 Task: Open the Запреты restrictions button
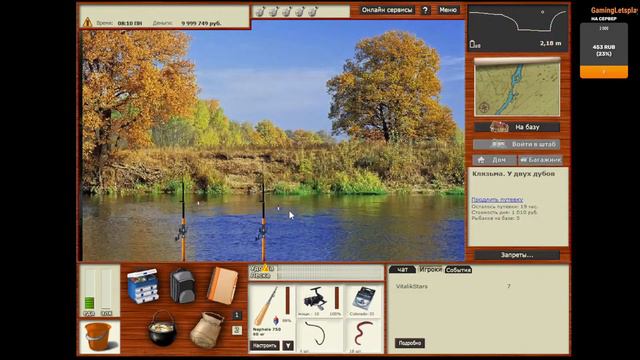(517, 255)
